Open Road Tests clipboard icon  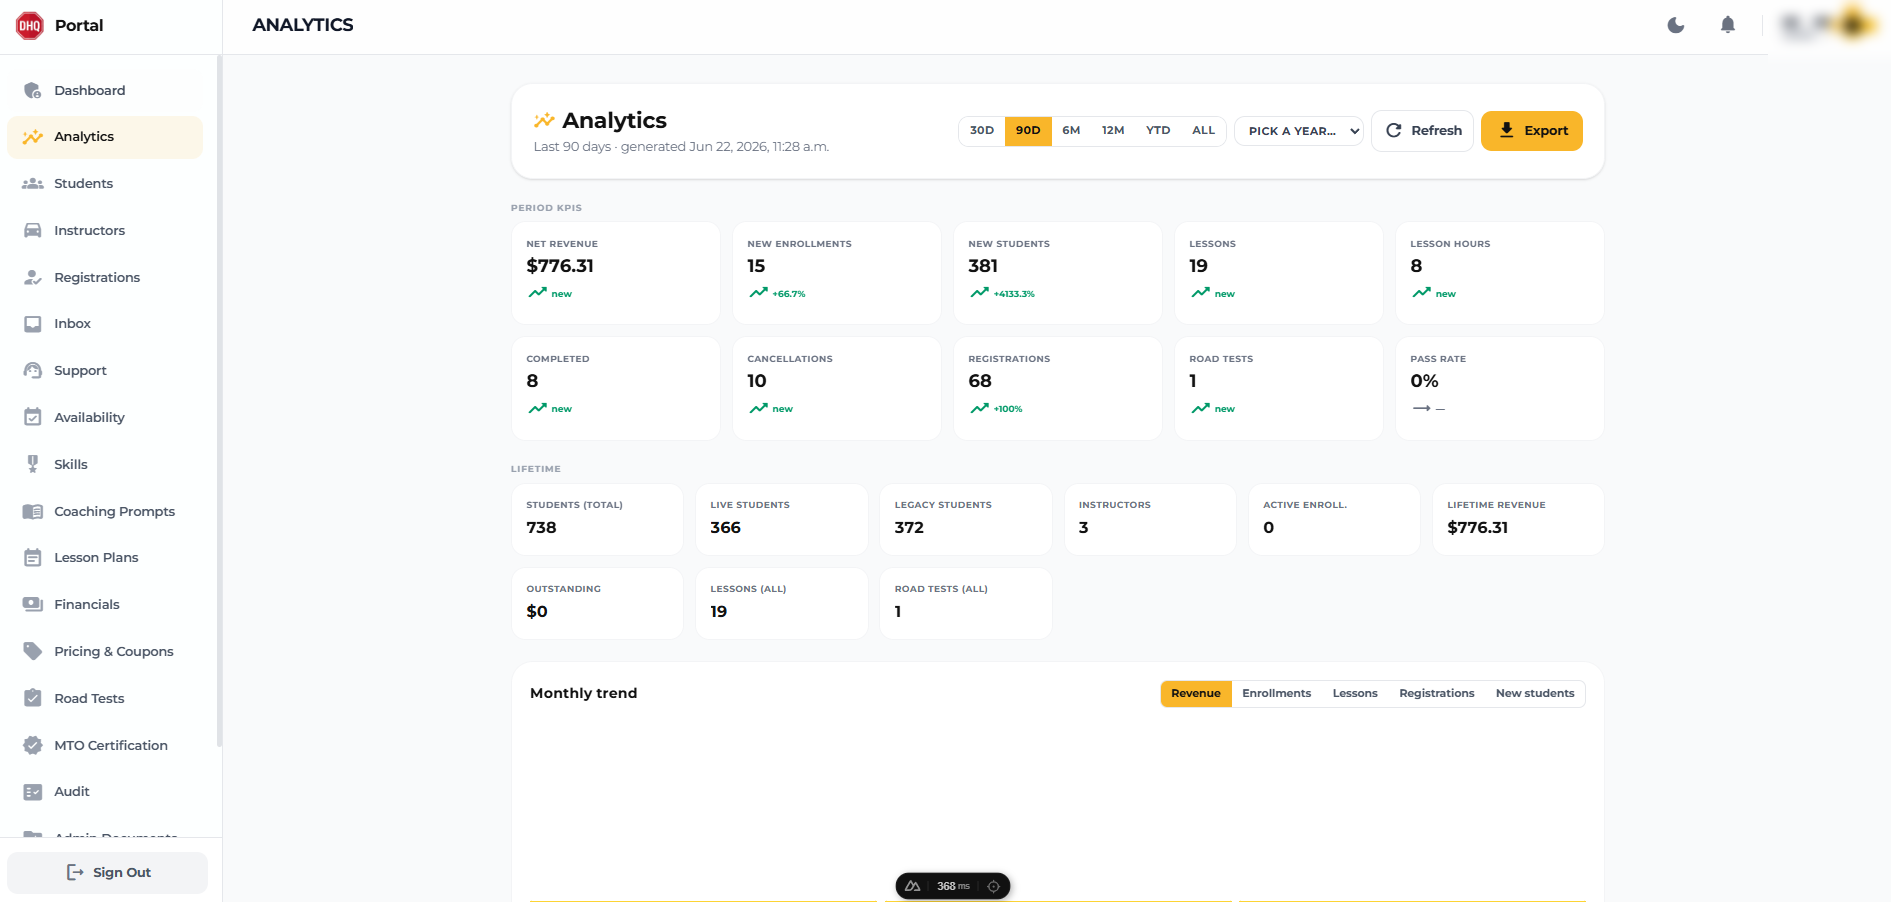coord(33,698)
